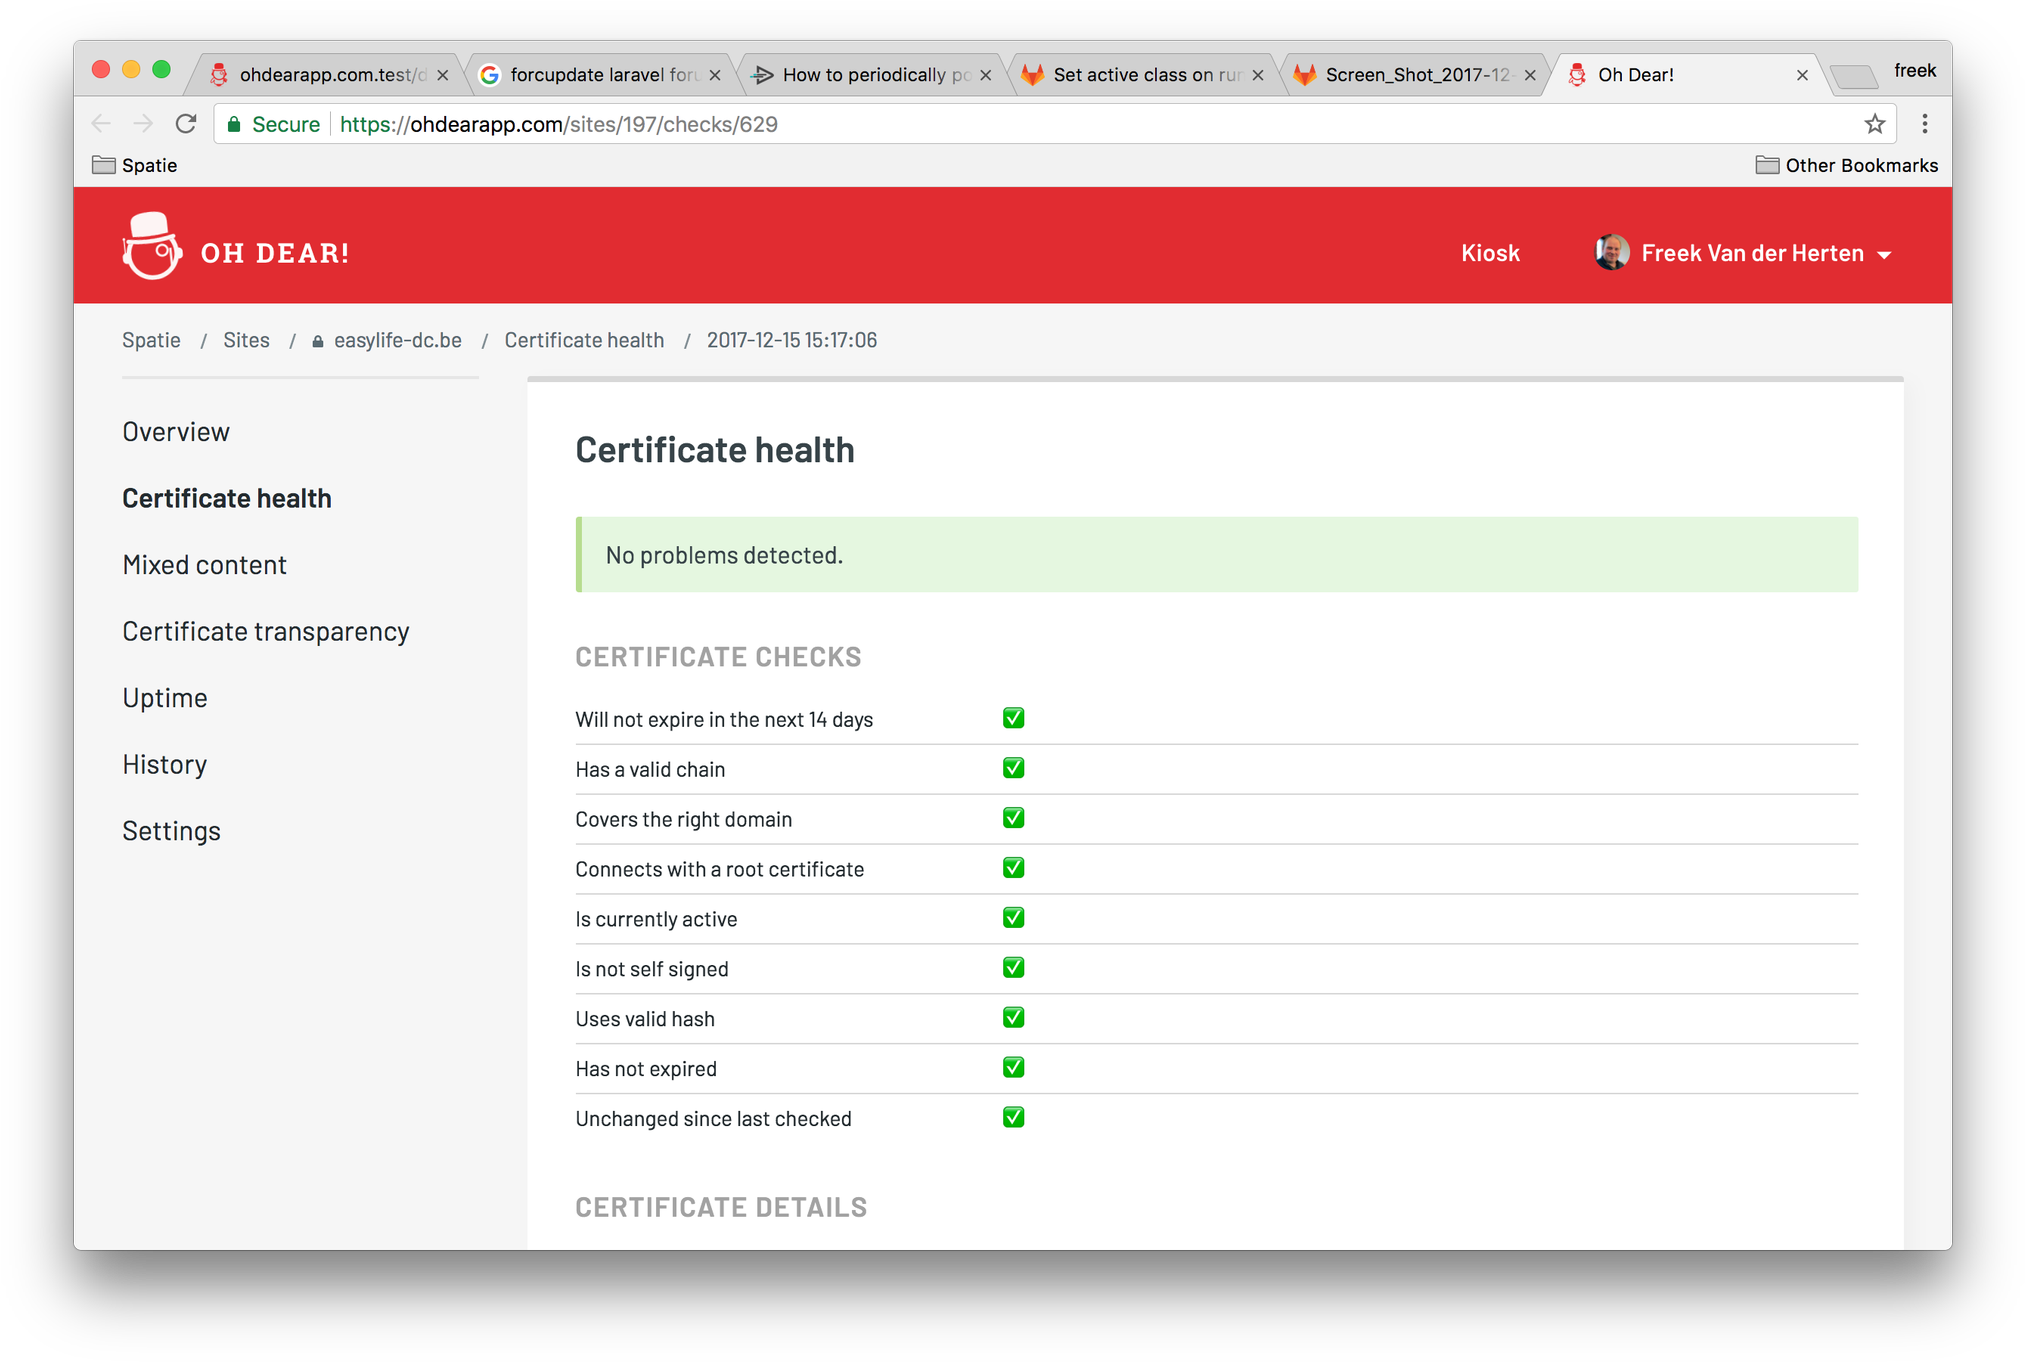This screenshot has height=1362, width=2025.
Task: Click Sites in the breadcrumb
Action: click(x=246, y=340)
